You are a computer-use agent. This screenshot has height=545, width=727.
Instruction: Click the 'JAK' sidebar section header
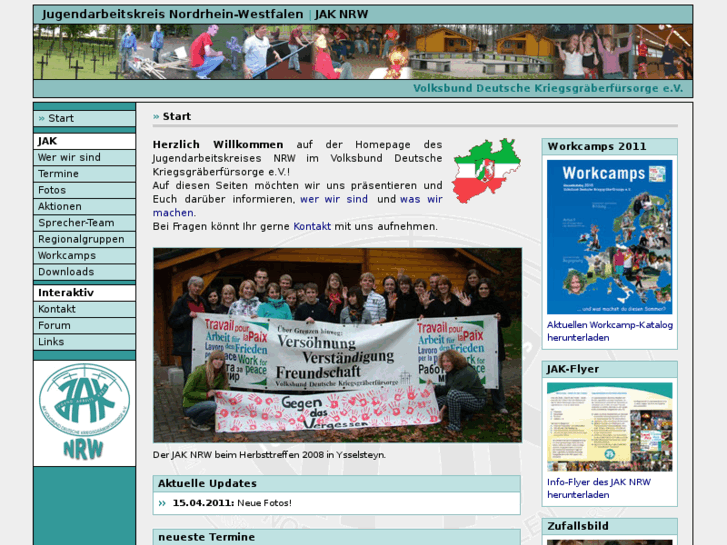pyautogui.click(x=84, y=141)
